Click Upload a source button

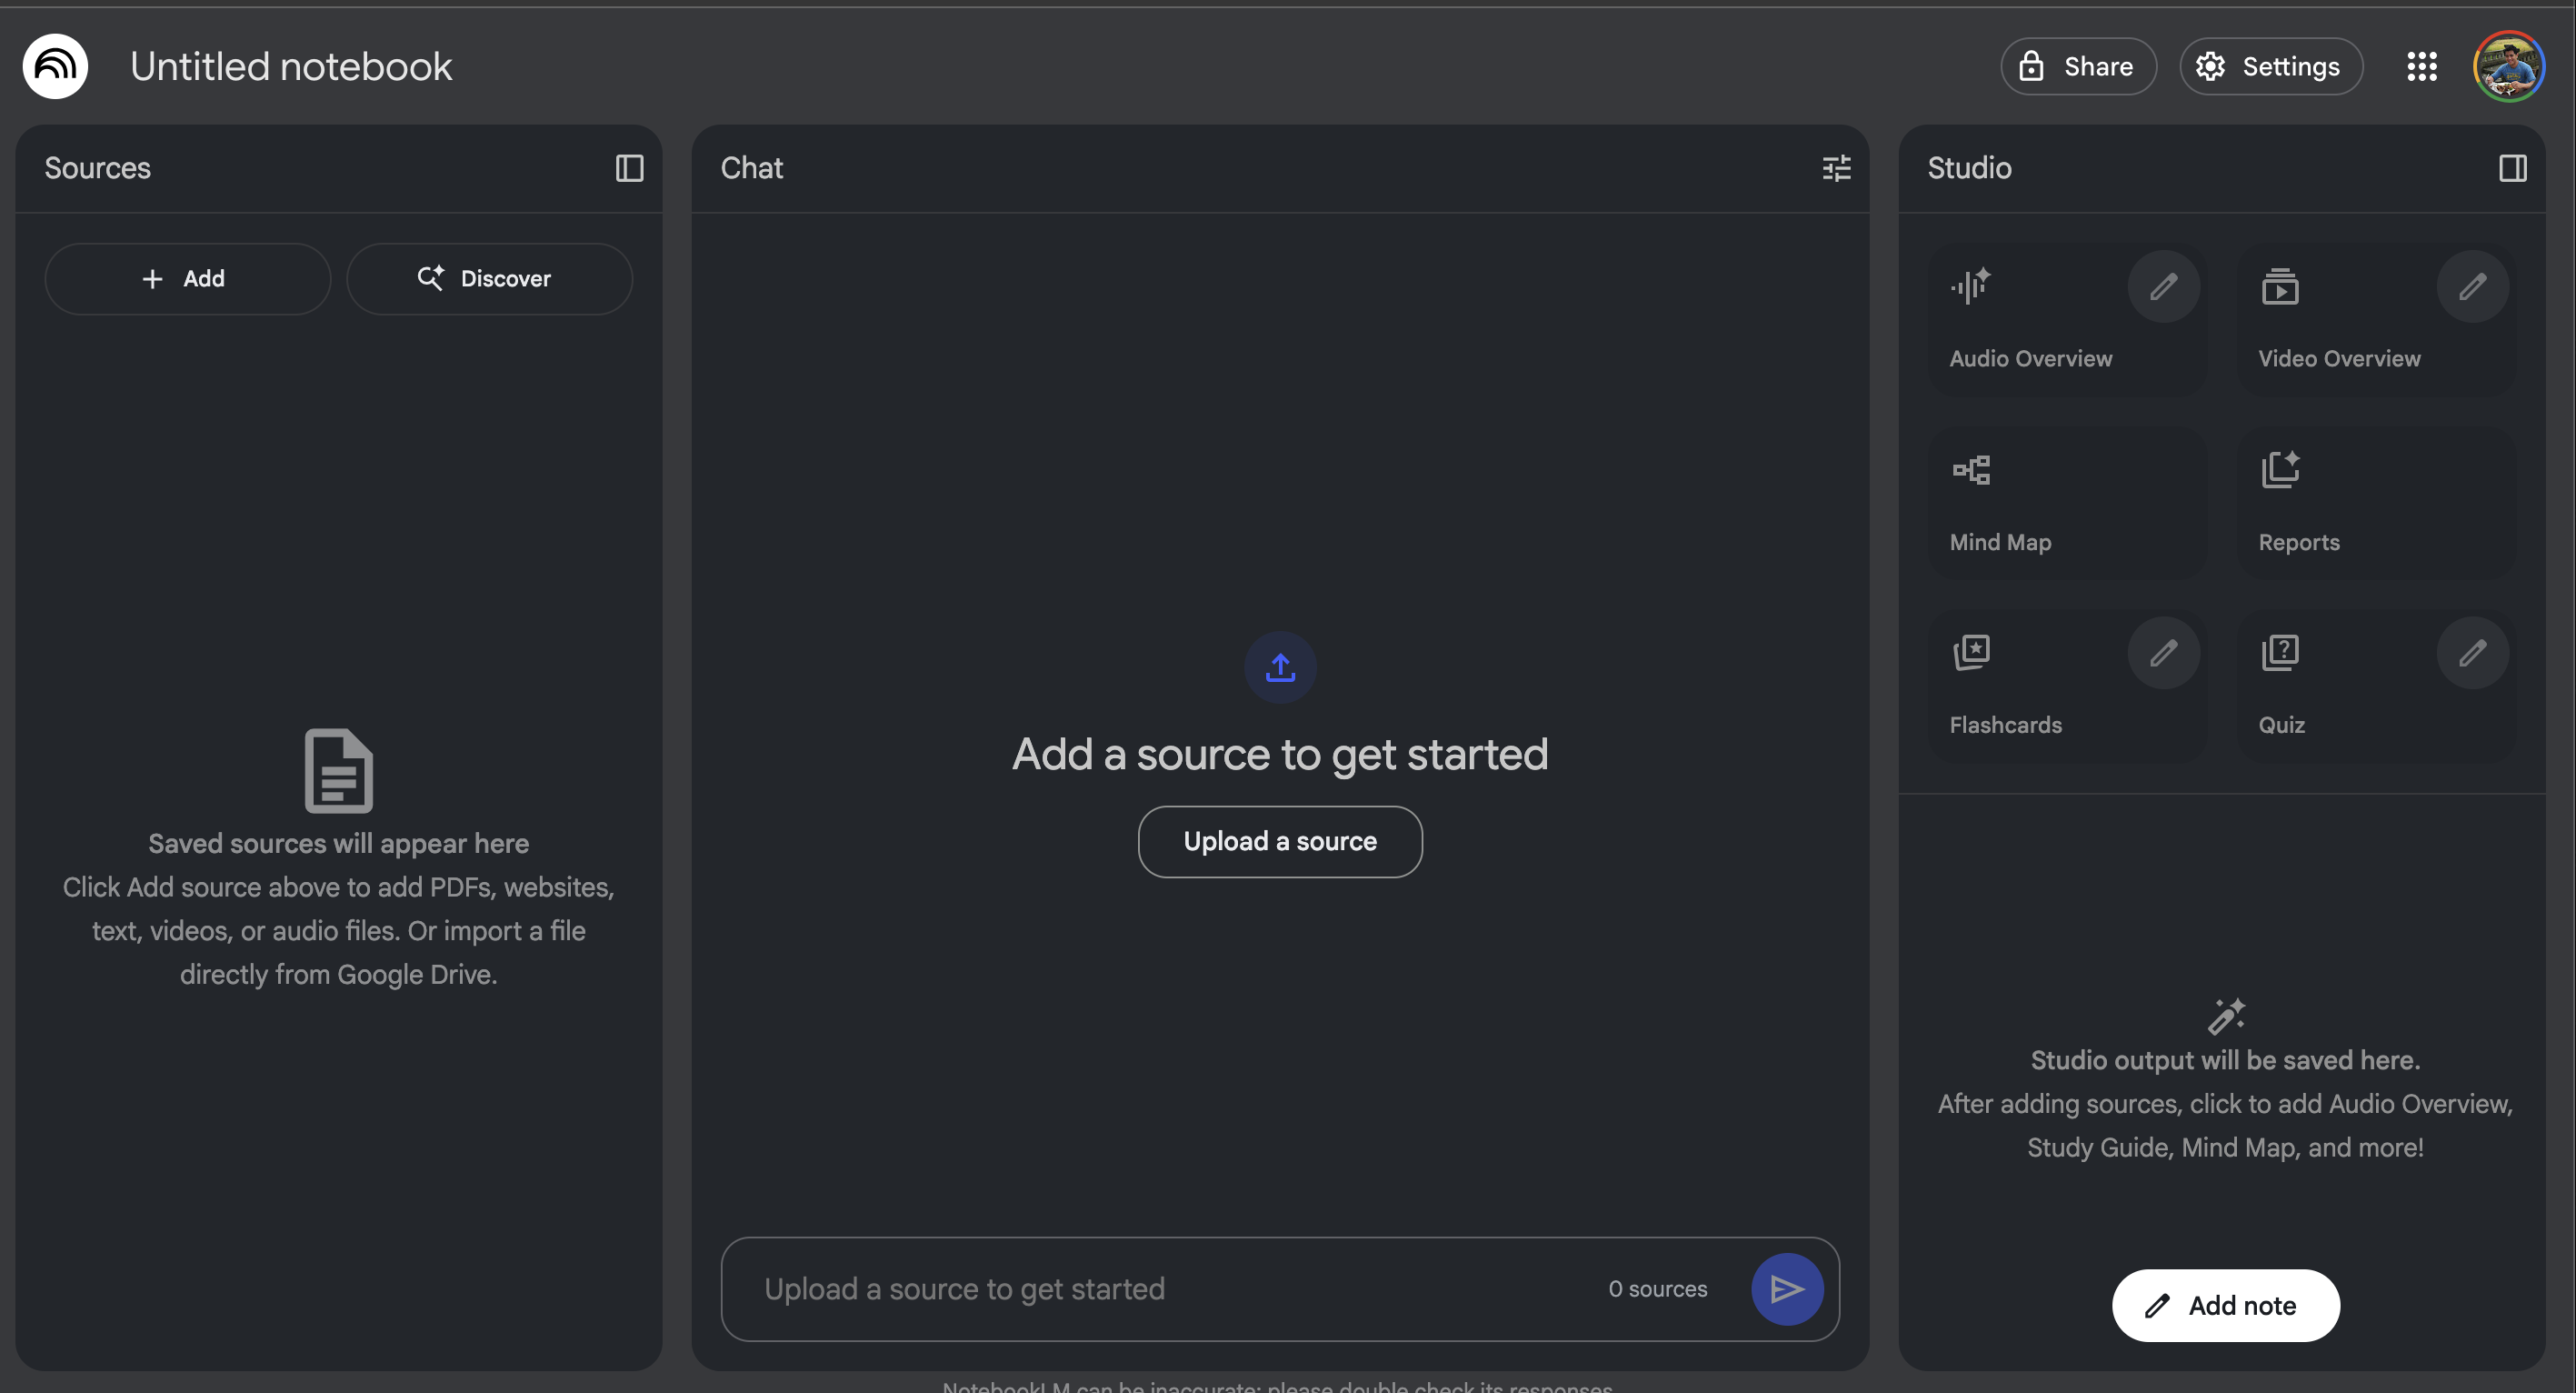tap(1280, 841)
